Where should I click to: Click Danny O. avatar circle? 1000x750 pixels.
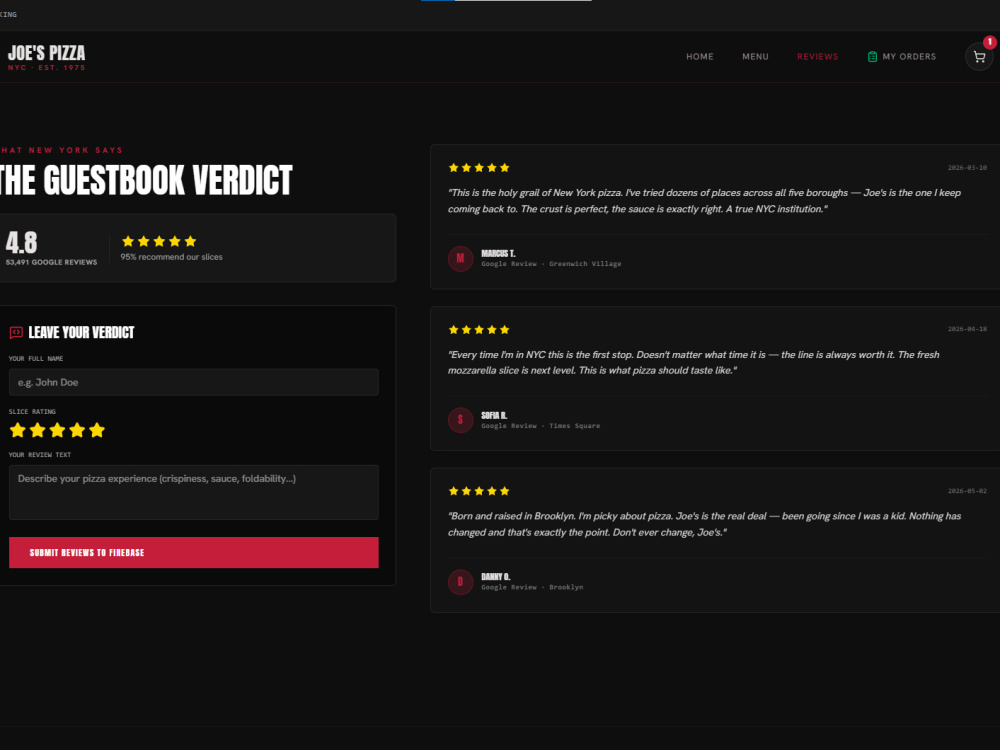click(x=460, y=582)
